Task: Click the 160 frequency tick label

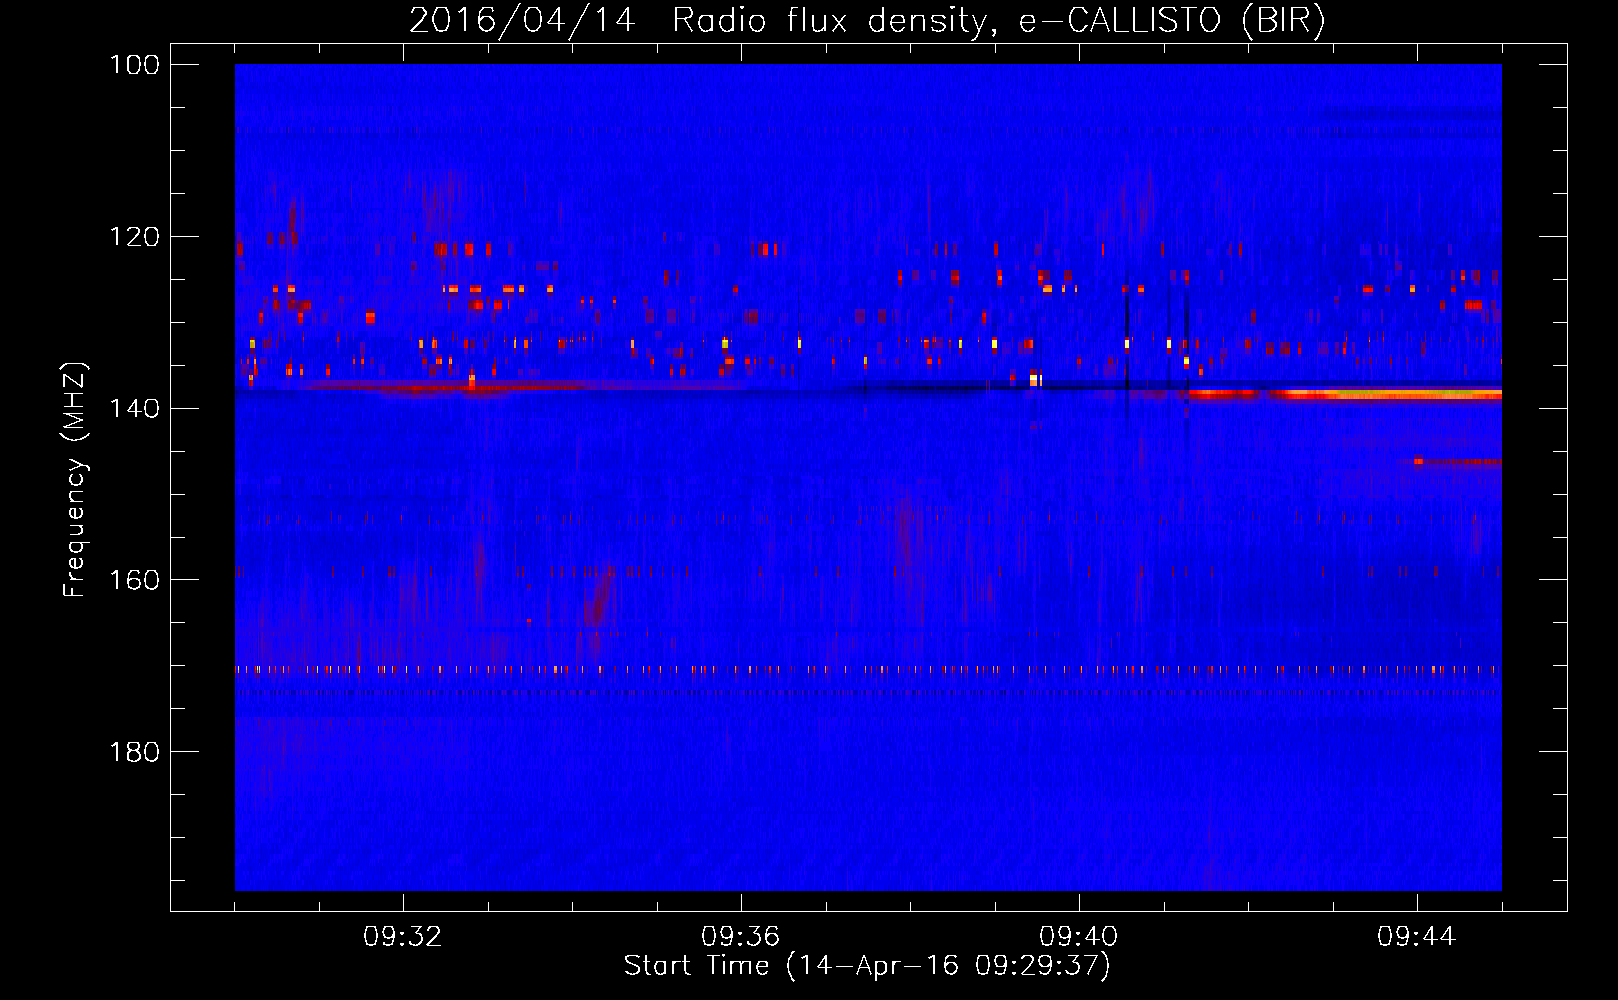Action: pos(134,580)
